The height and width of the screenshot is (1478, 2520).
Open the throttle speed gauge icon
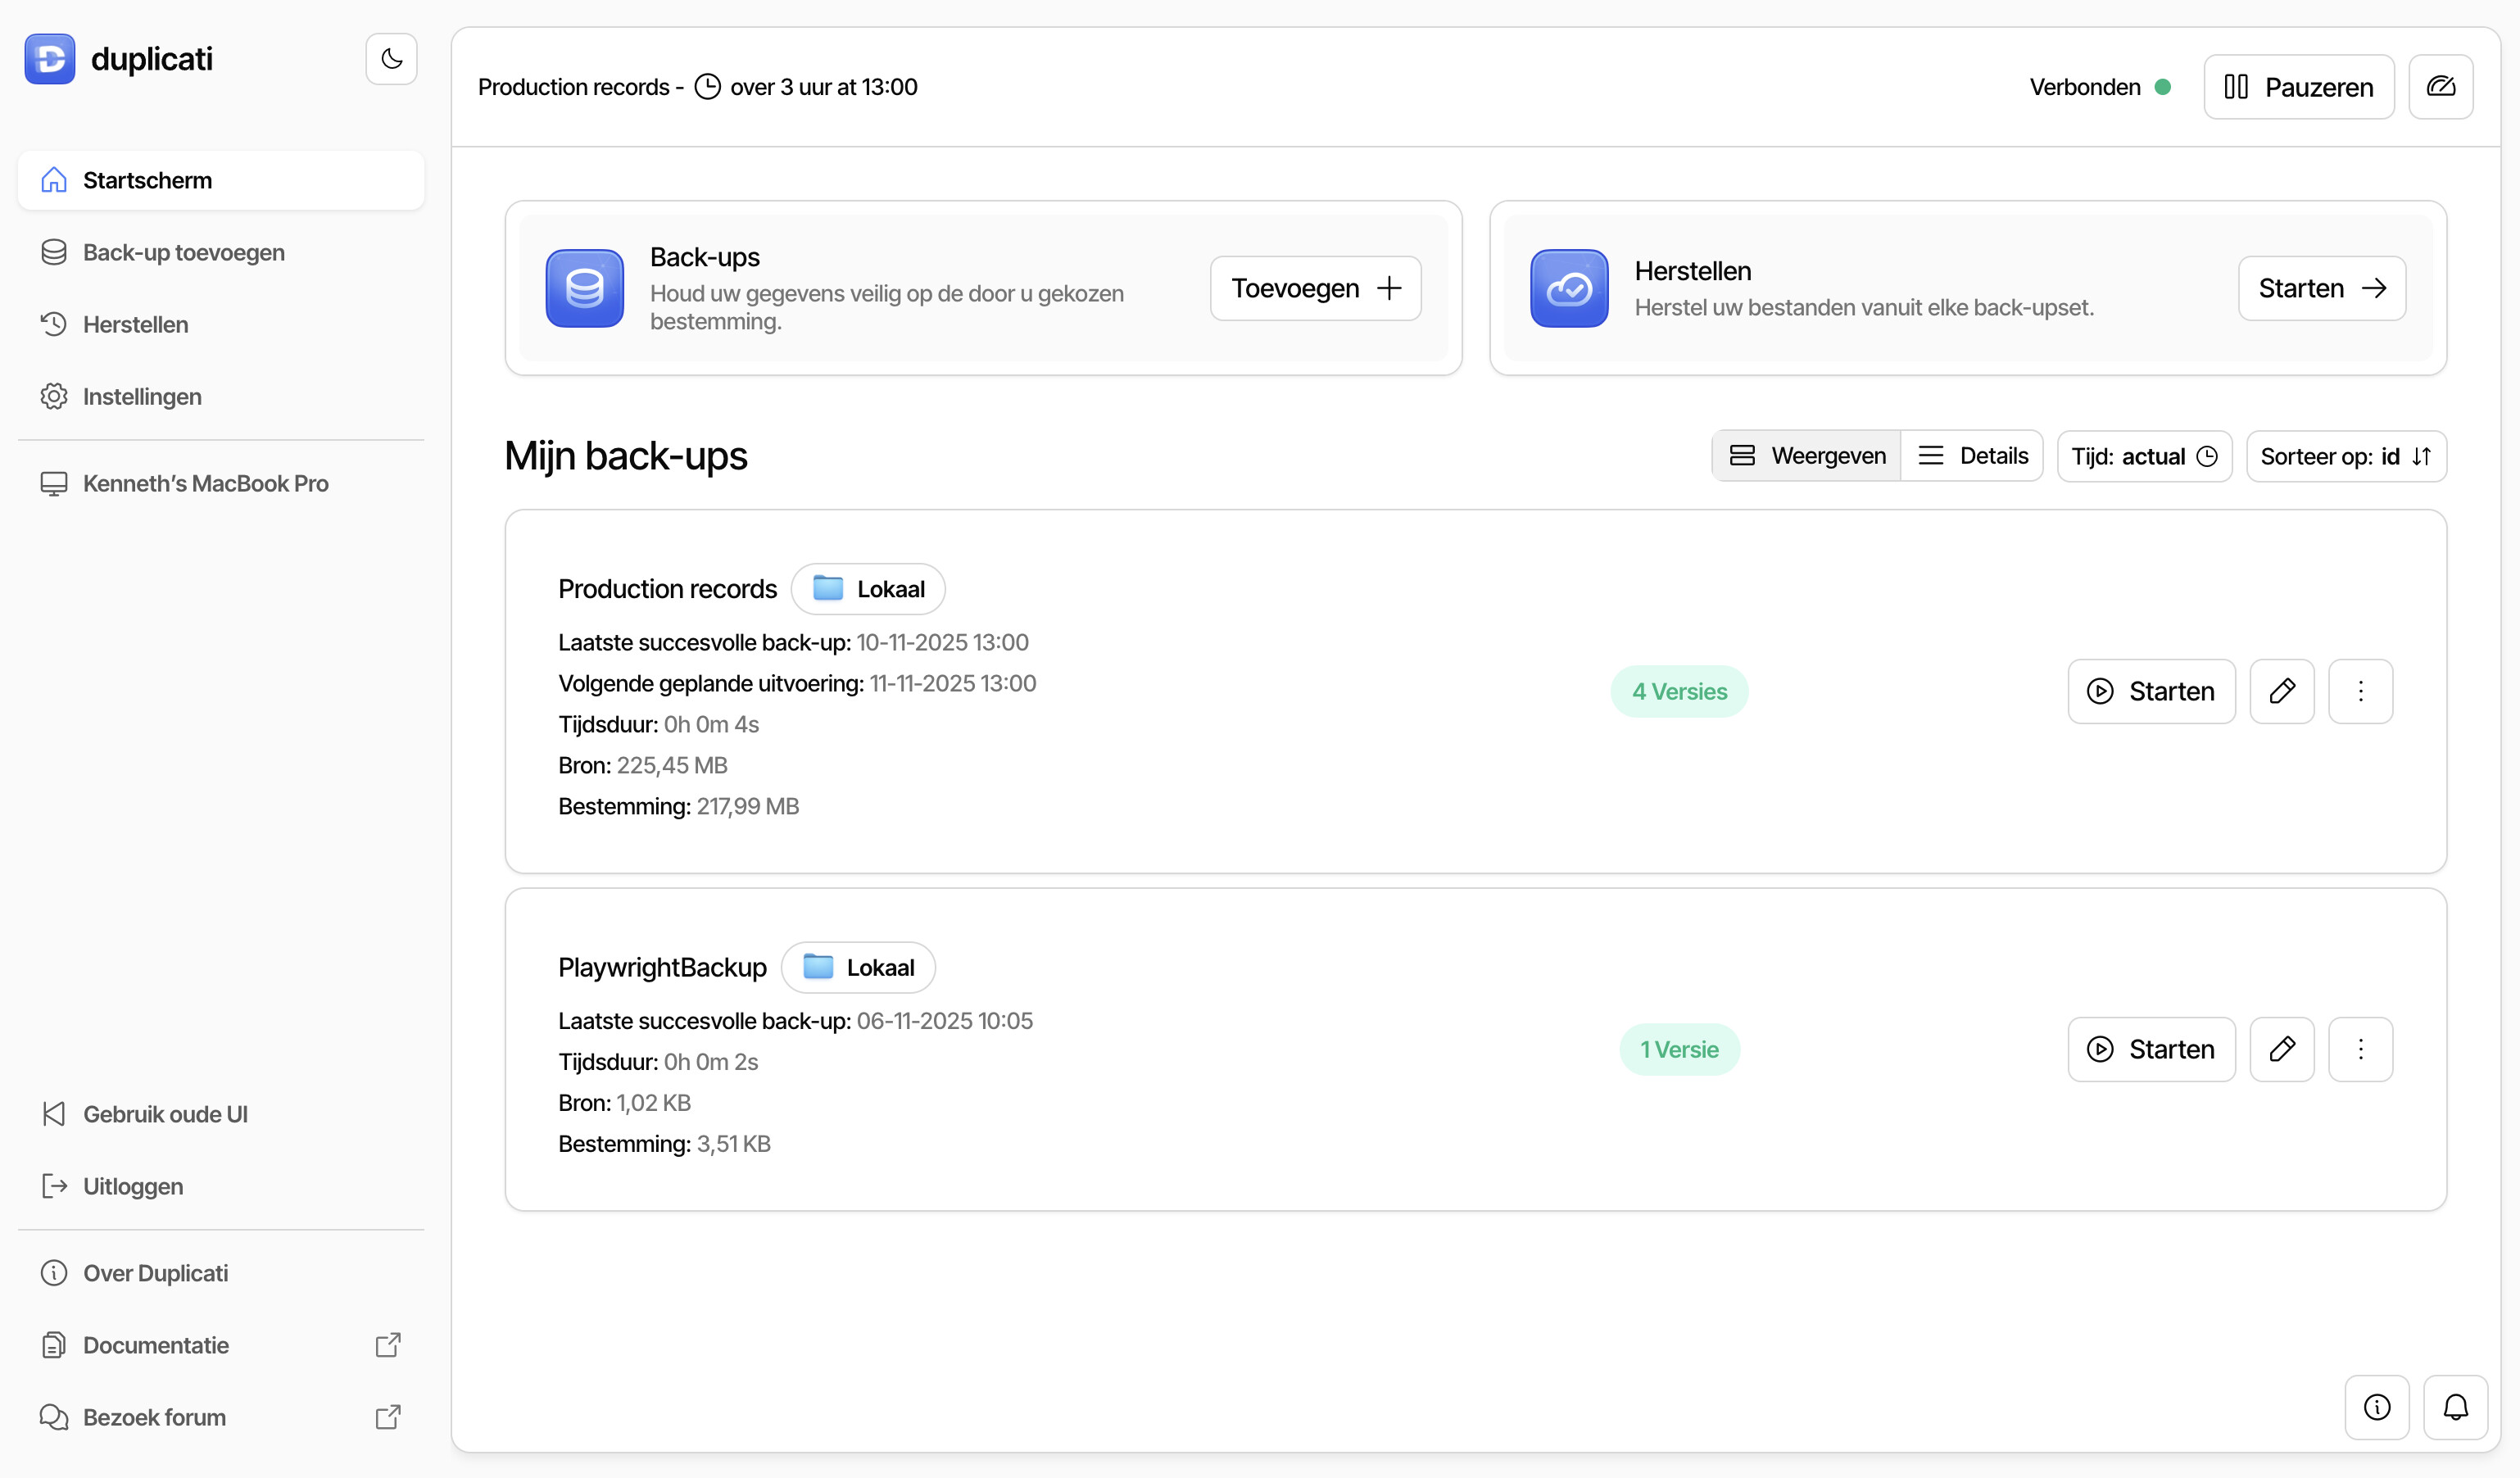click(x=2440, y=87)
